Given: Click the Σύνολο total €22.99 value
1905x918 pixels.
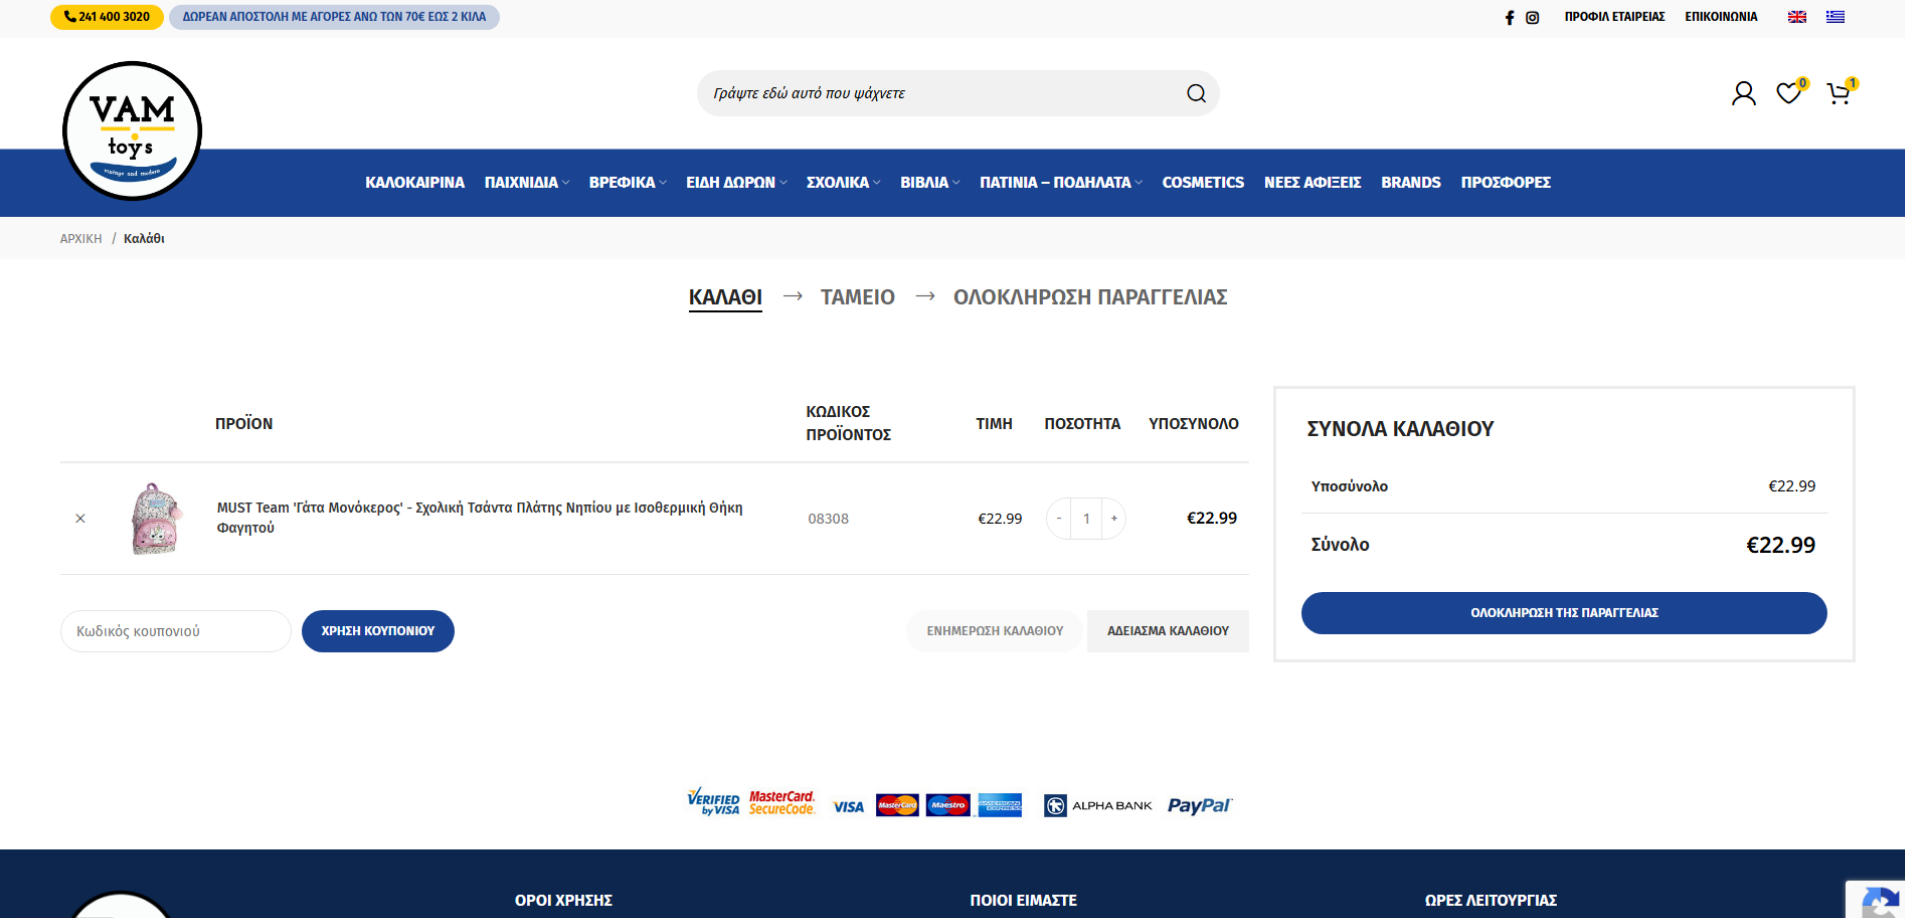Looking at the screenshot, I should pos(1781,545).
